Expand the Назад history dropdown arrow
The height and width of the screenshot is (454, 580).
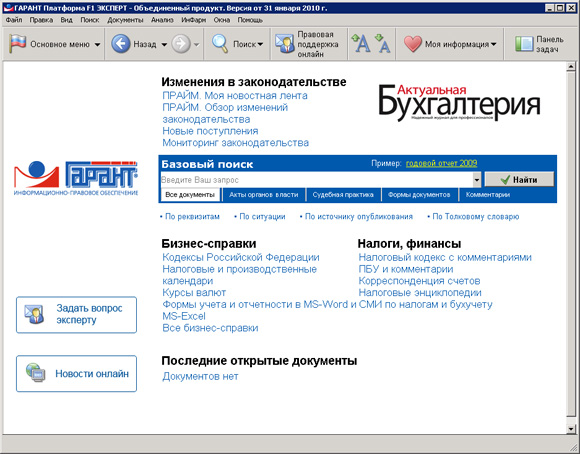click(164, 44)
